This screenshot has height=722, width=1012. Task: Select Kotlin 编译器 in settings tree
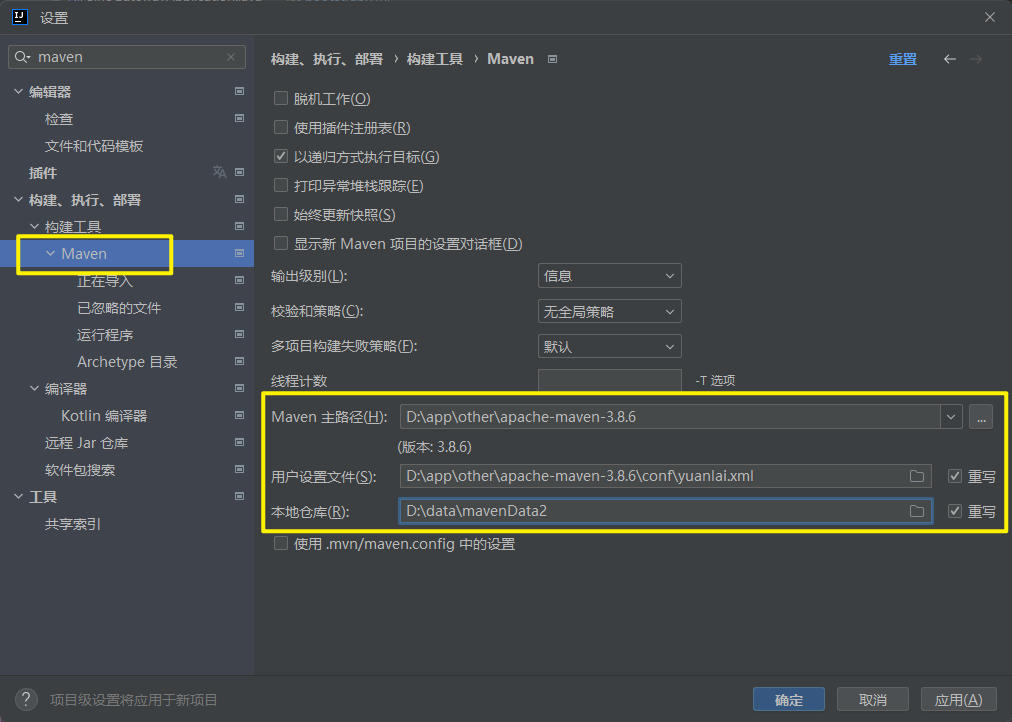tap(104, 416)
